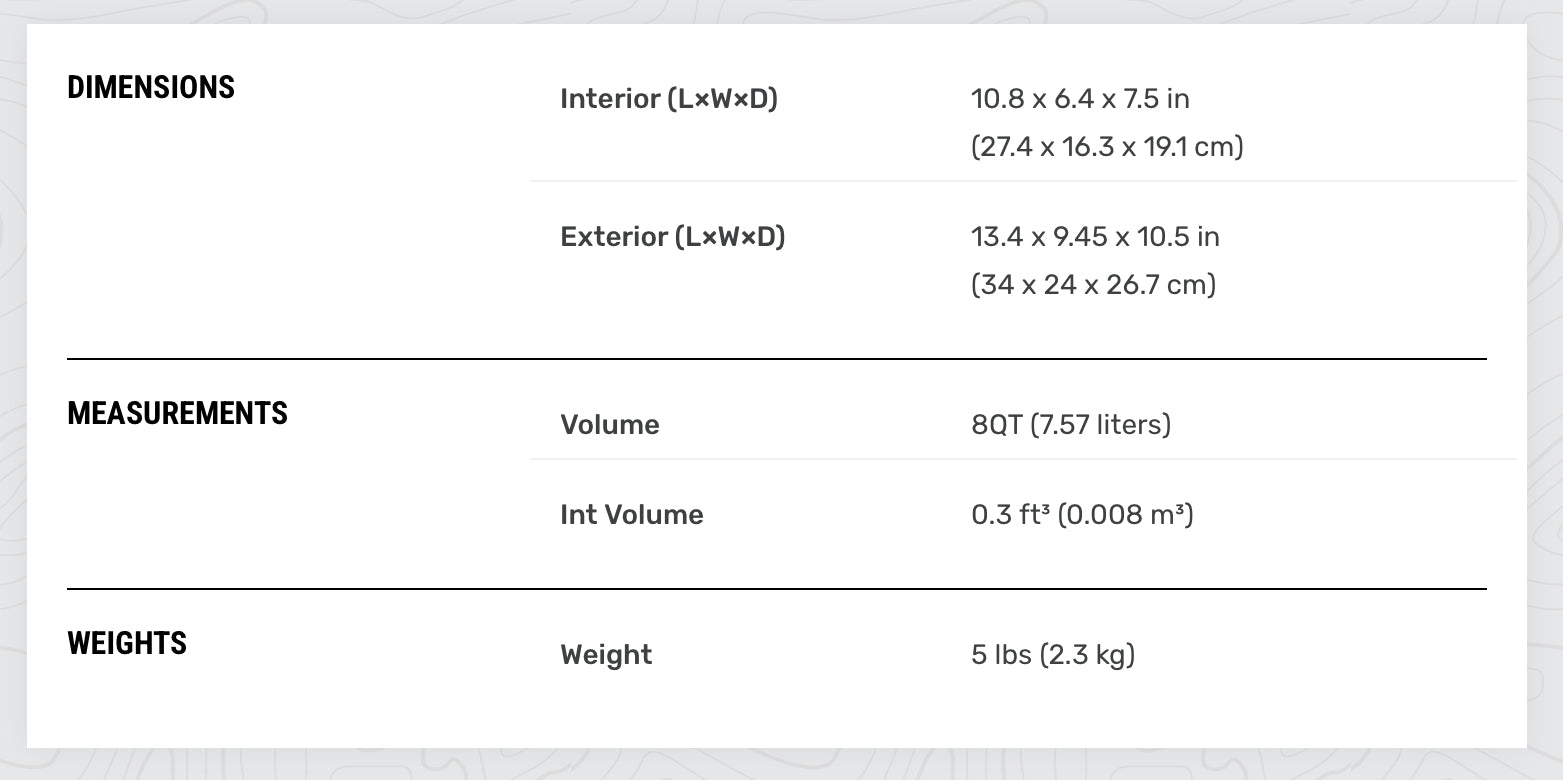Screen dimensions: 1563x780
Task: Click interior metric 27.4 x 16.3 x 19.1 cm
Action: 1107,147
